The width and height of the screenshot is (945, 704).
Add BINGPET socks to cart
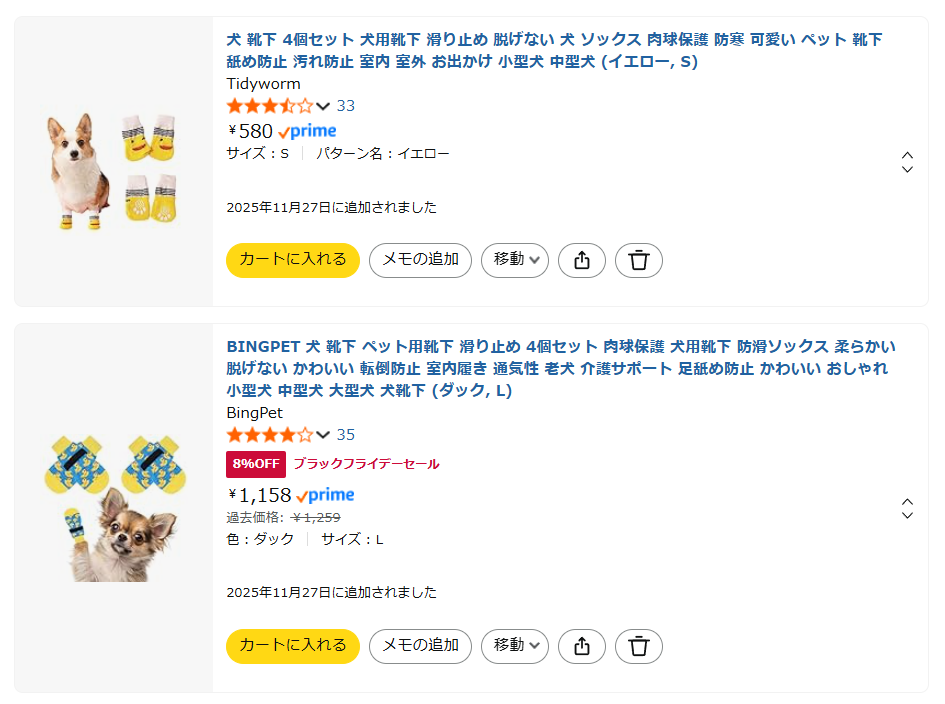coord(293,646)
